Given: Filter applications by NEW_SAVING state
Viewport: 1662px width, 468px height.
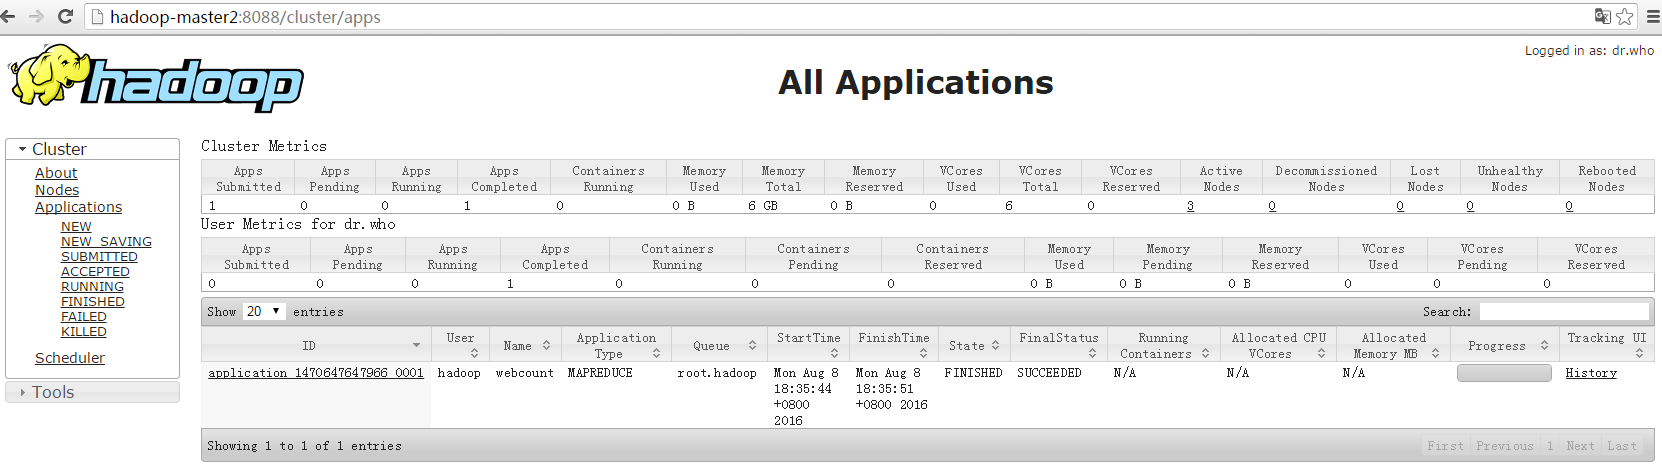Looking at the screenshot, I should pyautogui.click(x=106, y=242).
